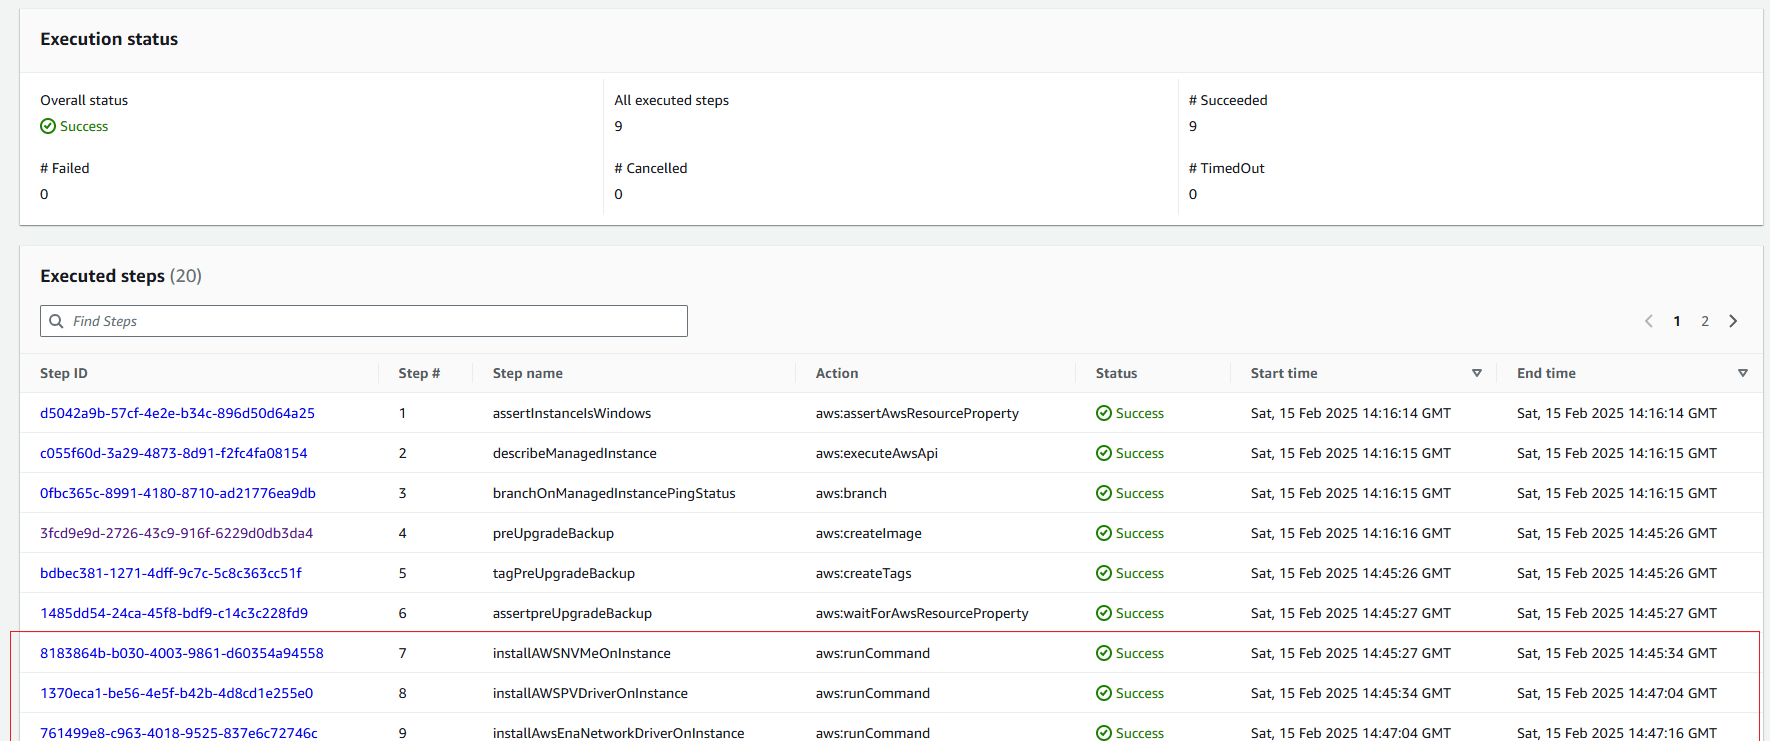Click success icon for branchOnManagedInstancePingStatus step

[x=1104, y=493]
